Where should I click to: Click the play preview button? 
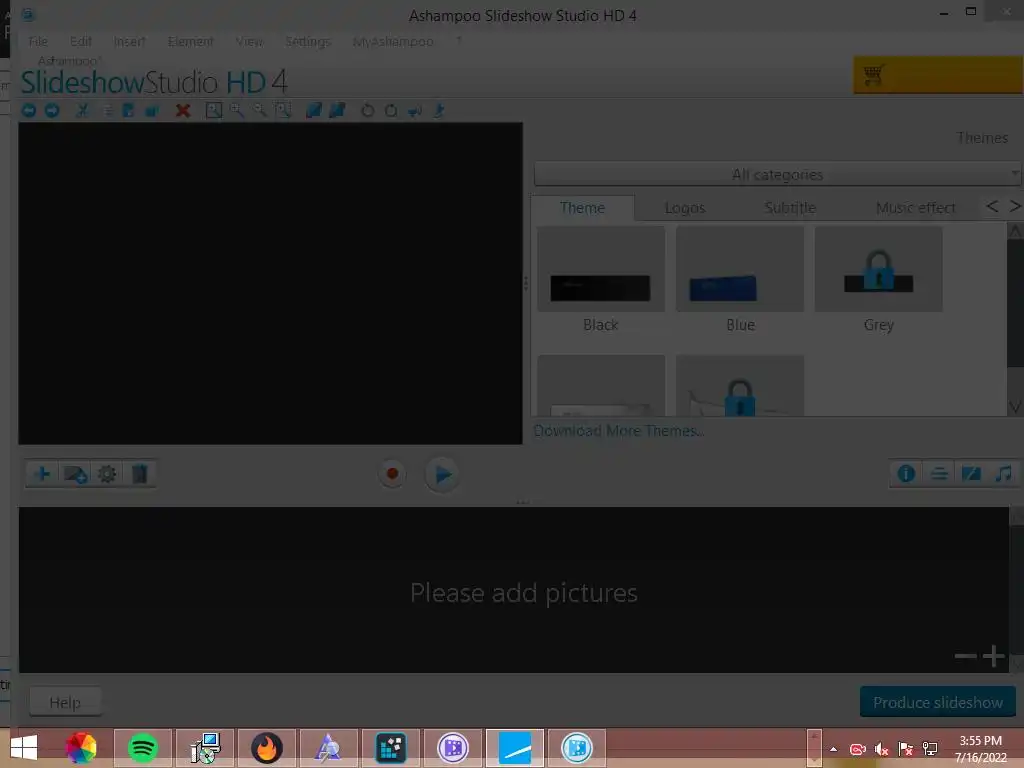[442, 474]
